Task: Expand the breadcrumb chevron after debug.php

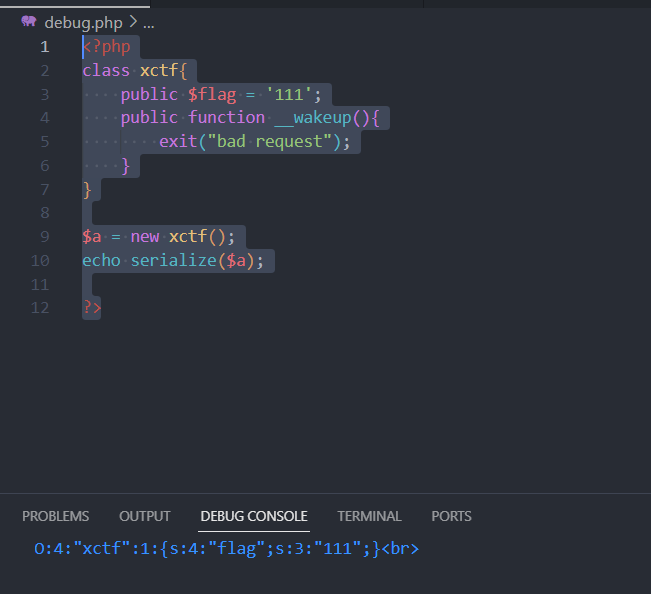Action: pyautogui.click(x=133, y=22)
